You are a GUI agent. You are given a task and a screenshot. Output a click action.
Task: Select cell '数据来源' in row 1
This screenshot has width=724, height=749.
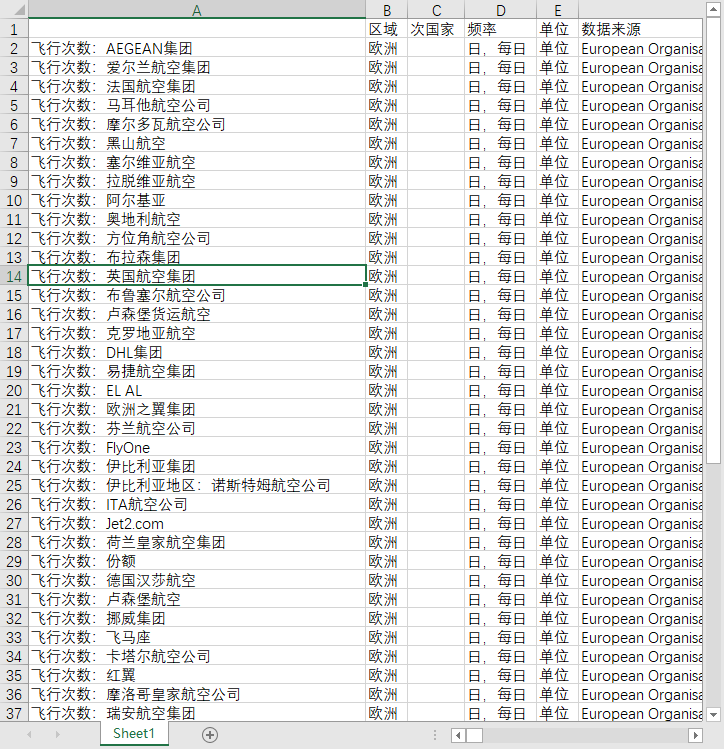tap(640, 29)
